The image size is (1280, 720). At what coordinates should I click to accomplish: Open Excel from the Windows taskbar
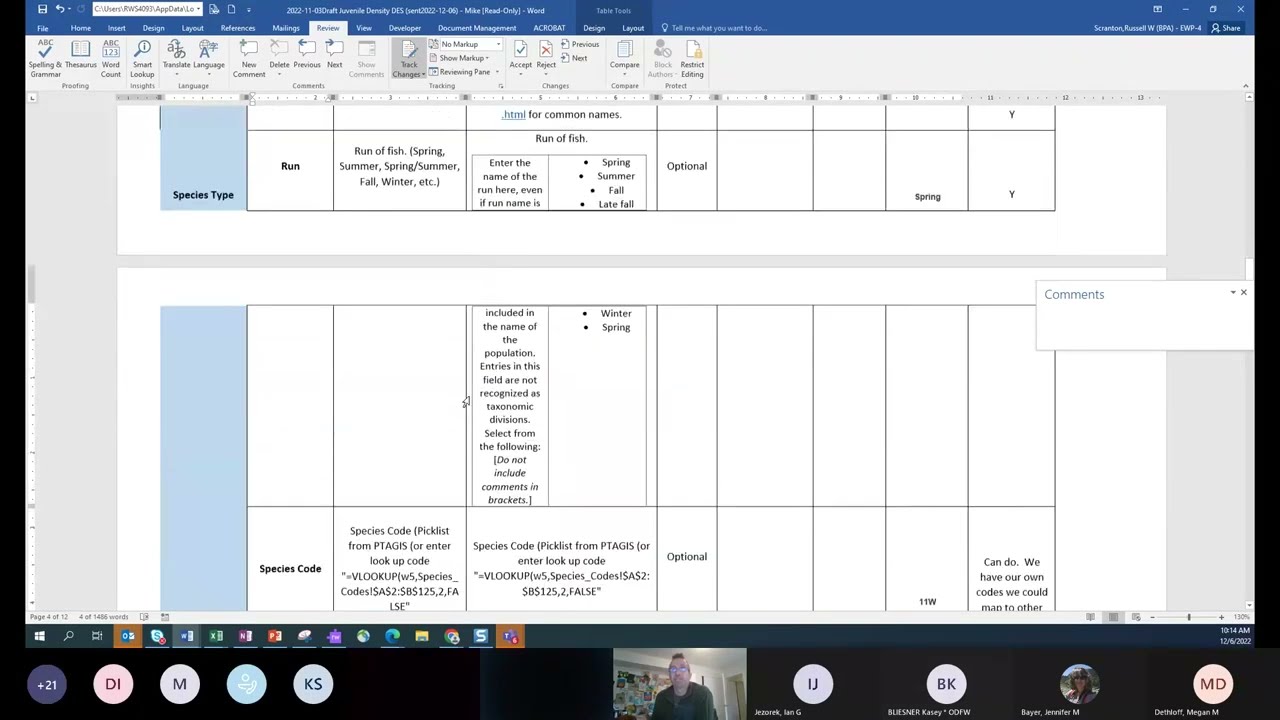coord(216,636)
